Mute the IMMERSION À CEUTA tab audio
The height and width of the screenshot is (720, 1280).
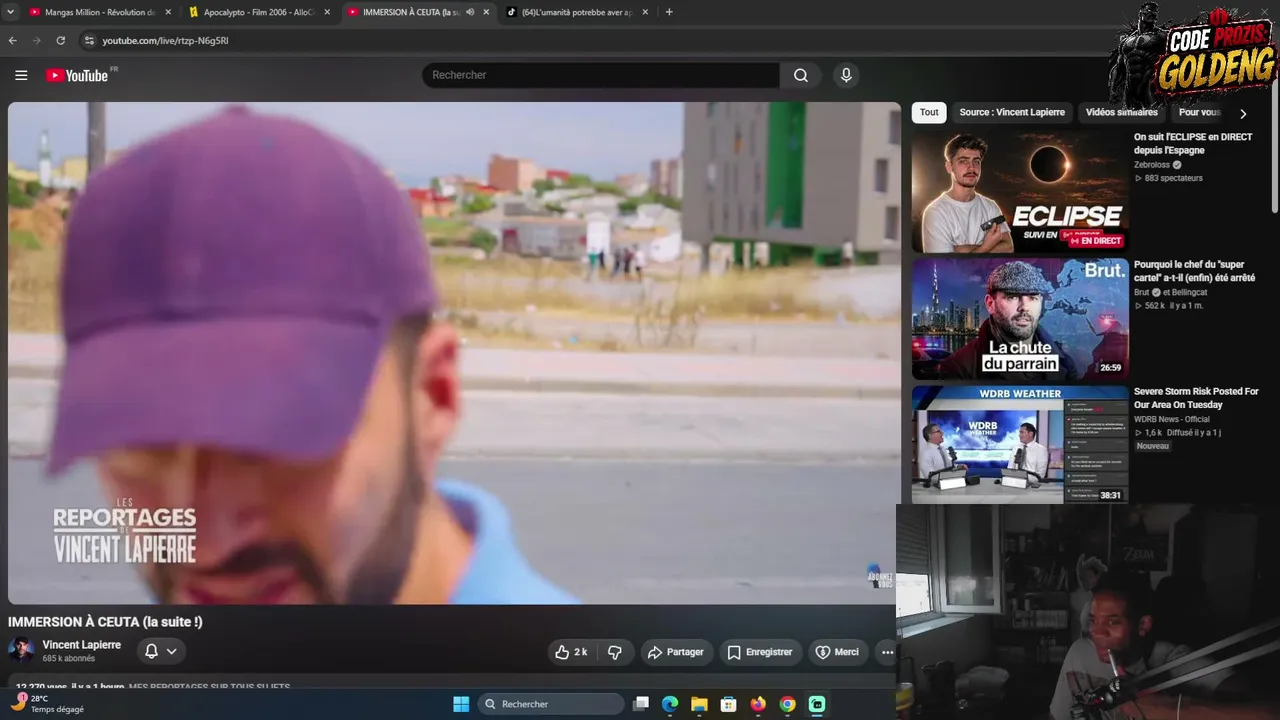pos(469,12)
